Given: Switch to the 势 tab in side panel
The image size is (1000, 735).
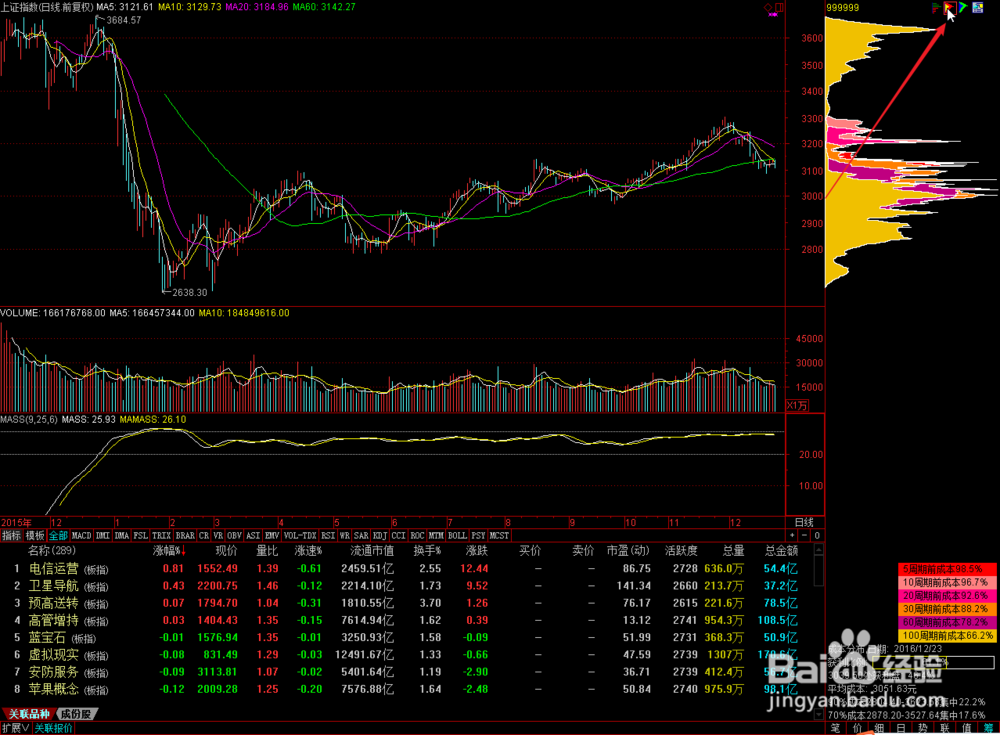Looking at the screenshot, I should (x=923, y=729).
